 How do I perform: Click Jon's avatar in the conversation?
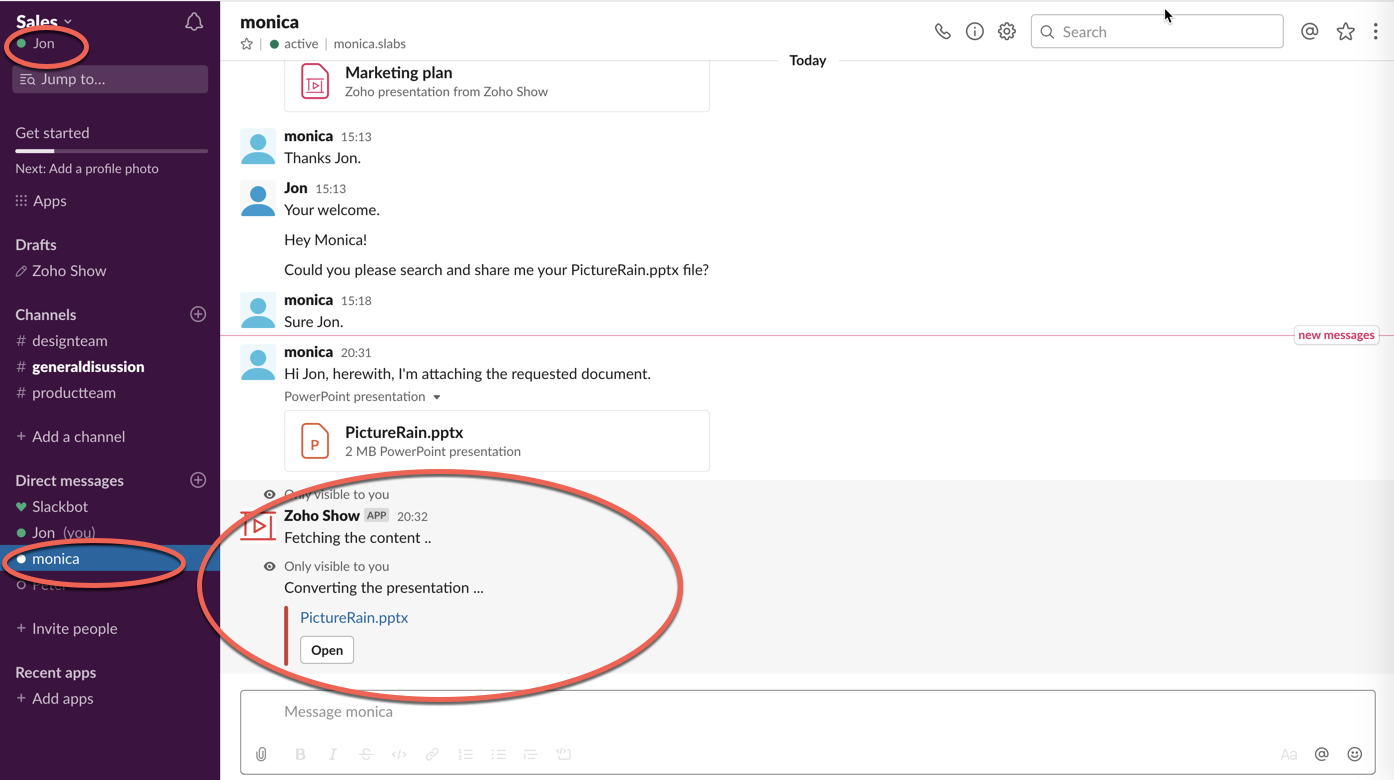point(258,198)
